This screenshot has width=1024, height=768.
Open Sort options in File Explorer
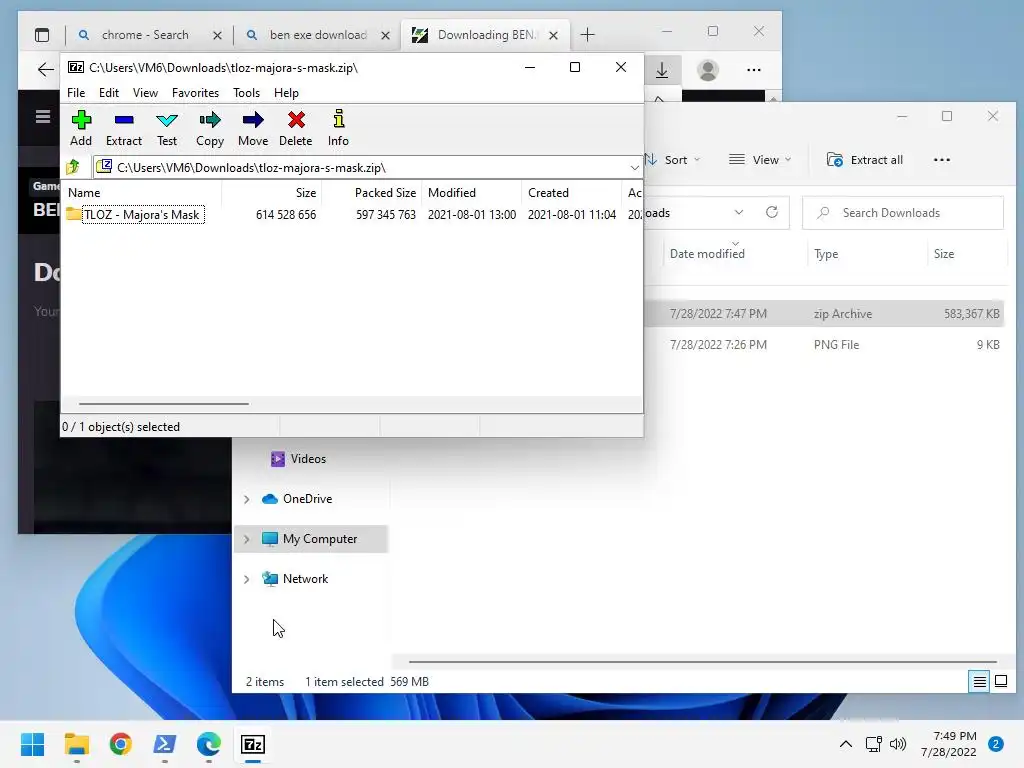click(x=673, y=160)
